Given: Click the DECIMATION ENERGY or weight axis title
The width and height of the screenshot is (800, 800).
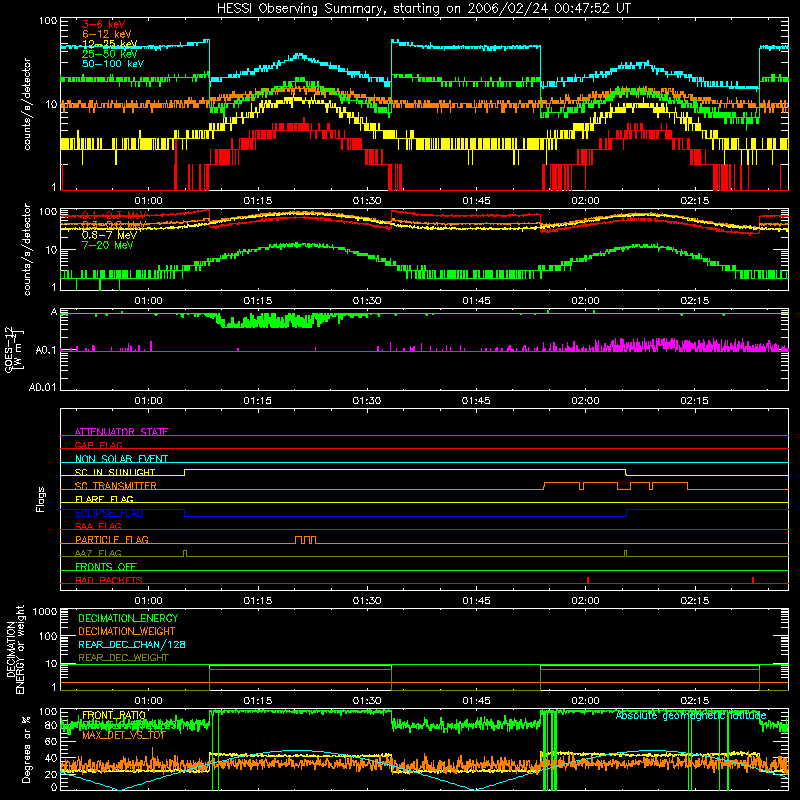Looking at the screenshot, I should 15,649.
